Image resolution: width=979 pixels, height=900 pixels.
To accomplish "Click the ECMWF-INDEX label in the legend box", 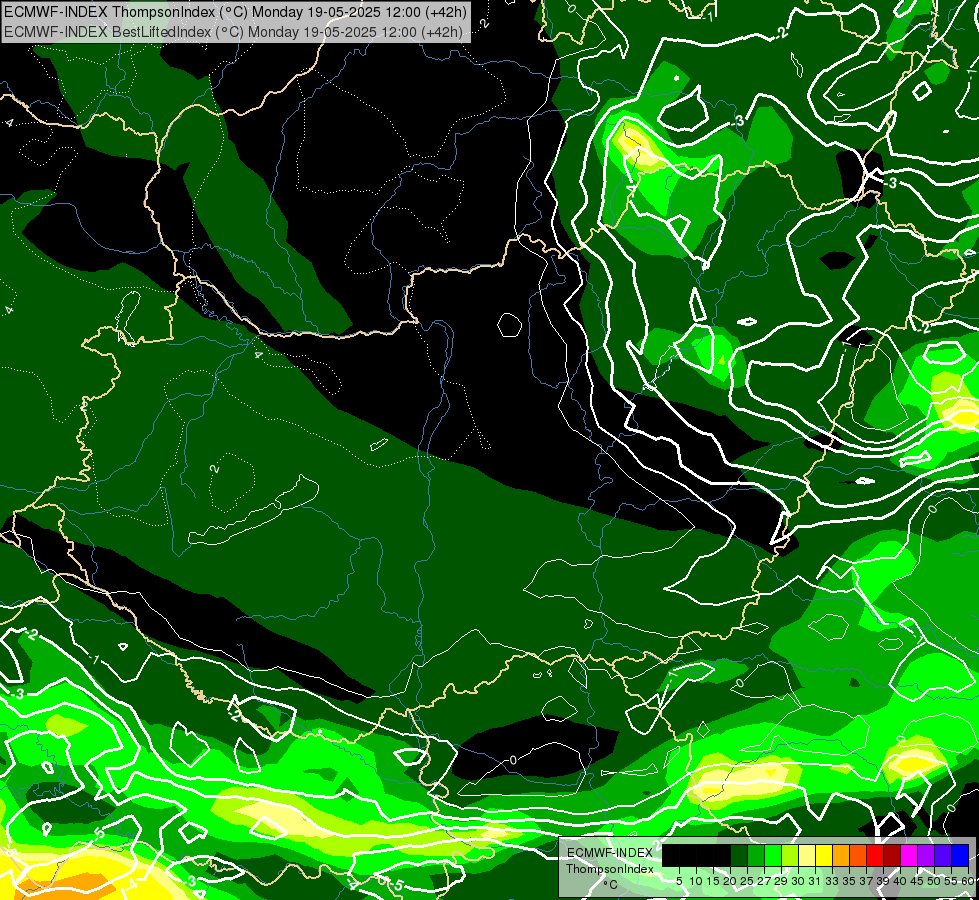I will coord(610,853).
